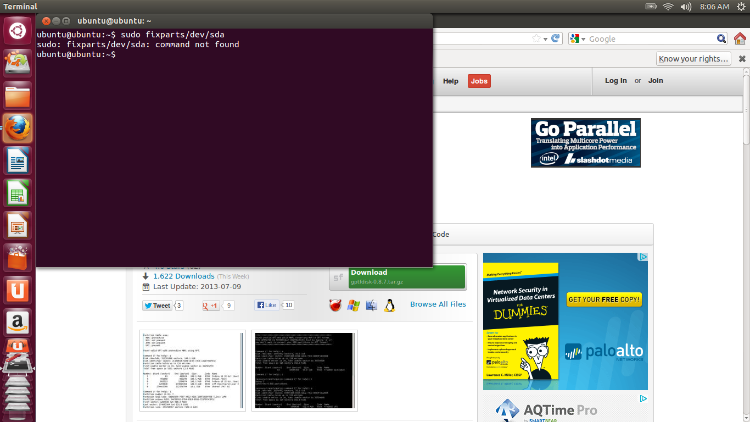This screenshot has height=422, width=750.
Task: Expand the search engine dropdown
Action: point(580,39)
